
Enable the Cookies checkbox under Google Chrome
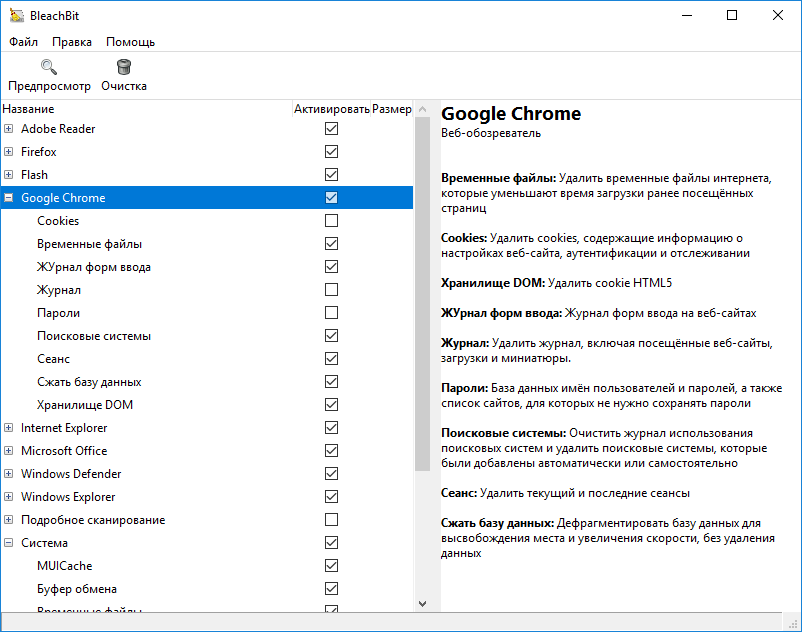pyautogui.click(x=331, y=221)
